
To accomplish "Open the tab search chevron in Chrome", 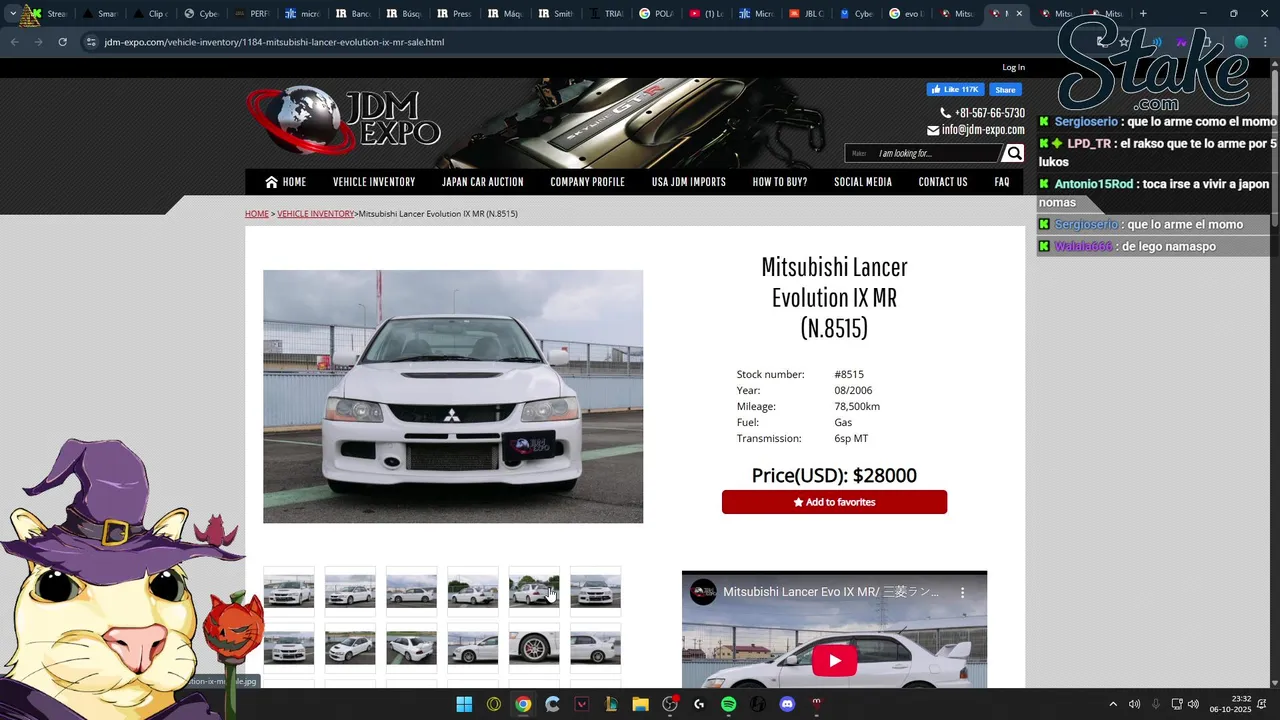I will 12,14.
